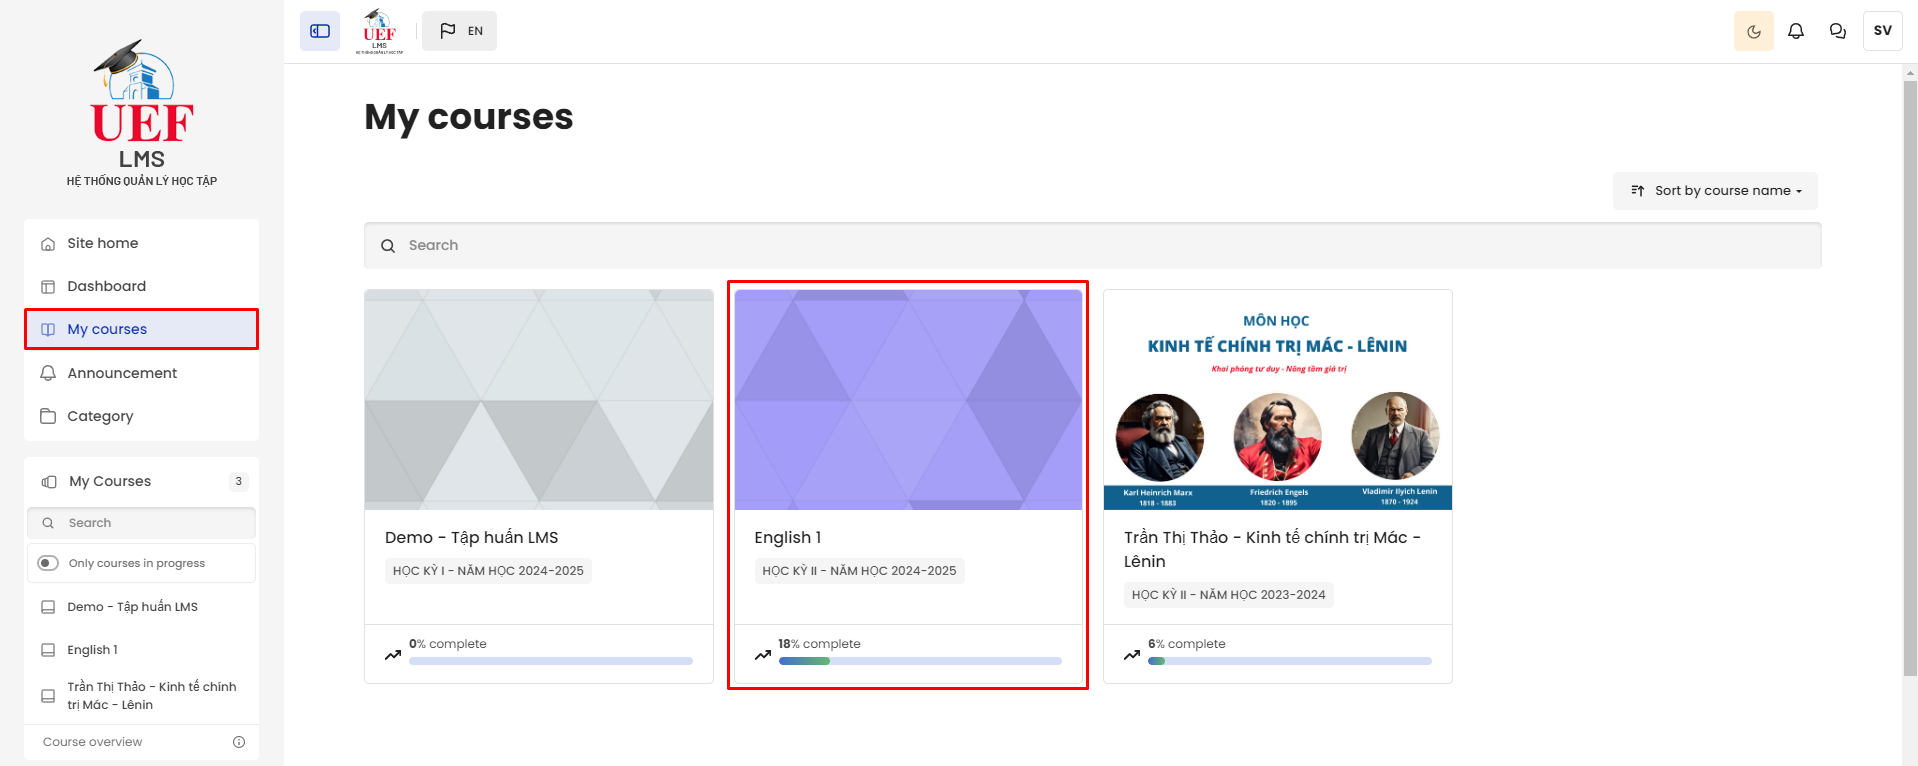Click the book icon beside sidebar Demo course
The height and width of the screenshot is (766, 1918).
point(48,607)
